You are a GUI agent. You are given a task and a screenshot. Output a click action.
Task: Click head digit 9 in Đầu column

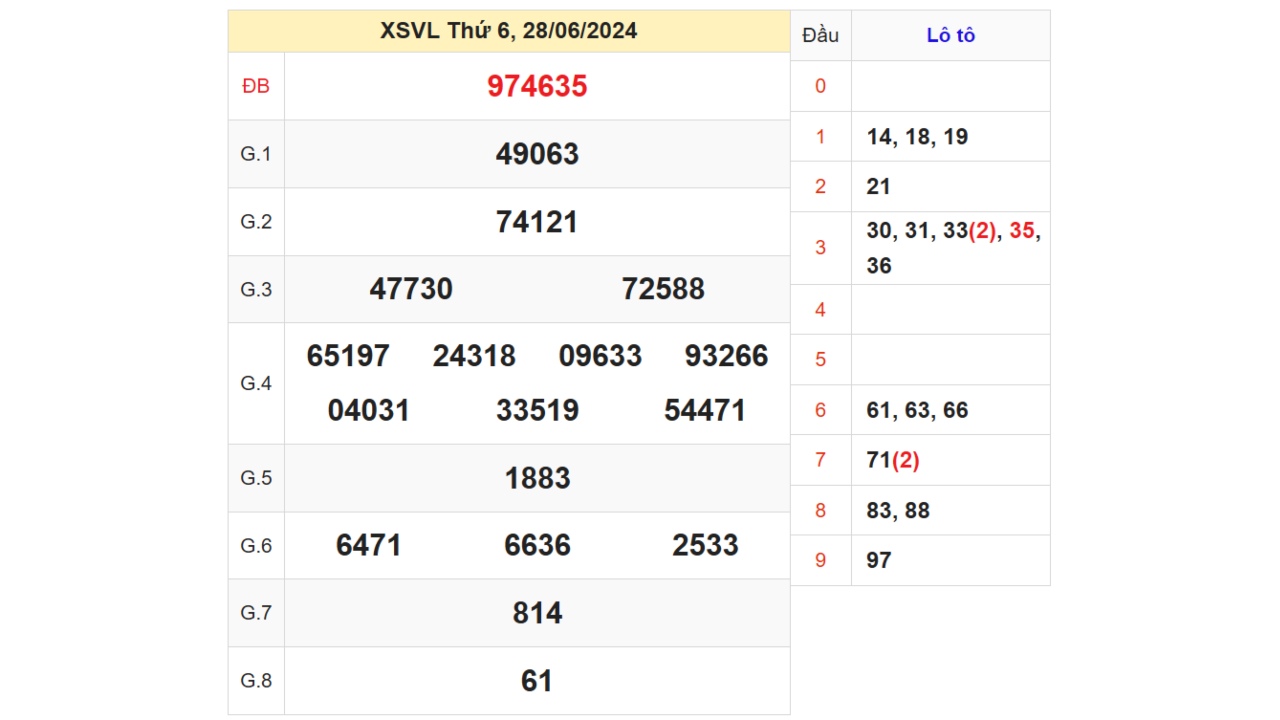820,561
